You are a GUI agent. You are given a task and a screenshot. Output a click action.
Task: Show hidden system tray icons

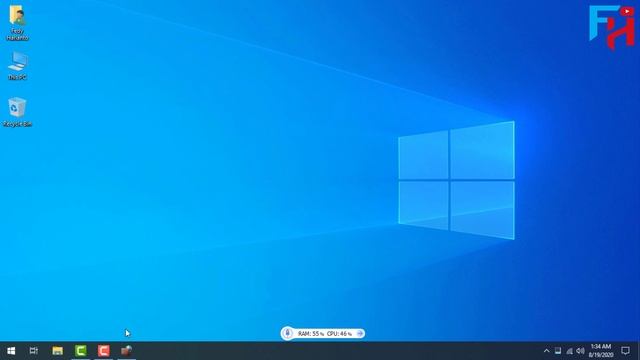[547, 351]
